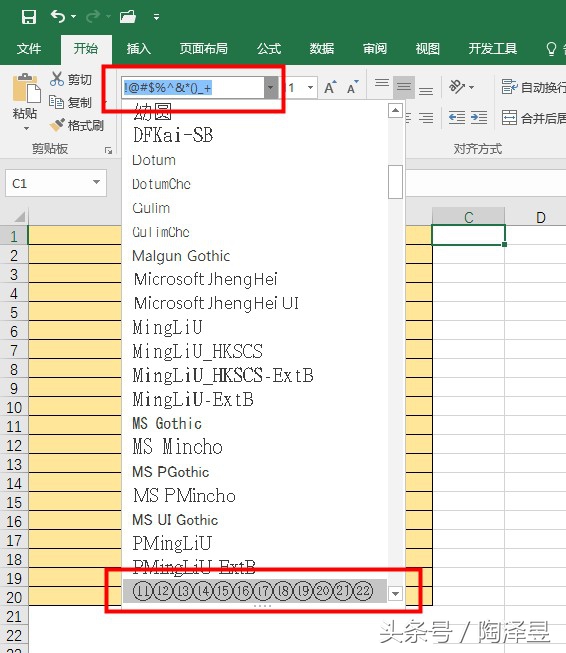This screenshot has height=653, width=566.
Task: Increase cell indent
Action: coord(479,118)
